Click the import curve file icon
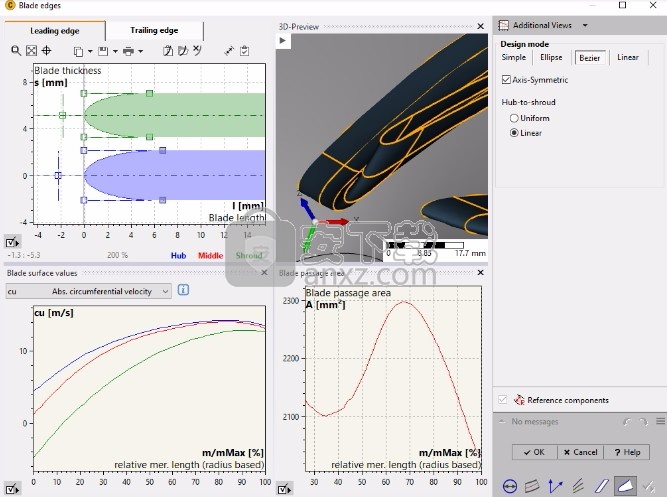 (168, 51)
